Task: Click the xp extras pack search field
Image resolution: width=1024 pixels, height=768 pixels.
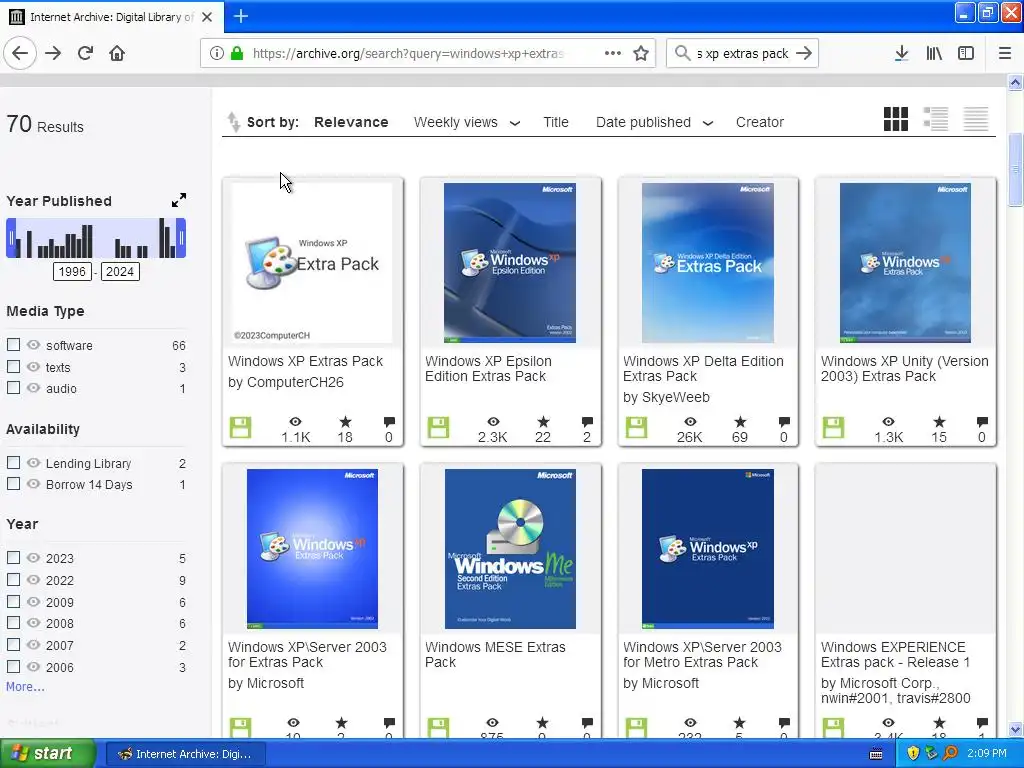Action: [x=742, y=54]
